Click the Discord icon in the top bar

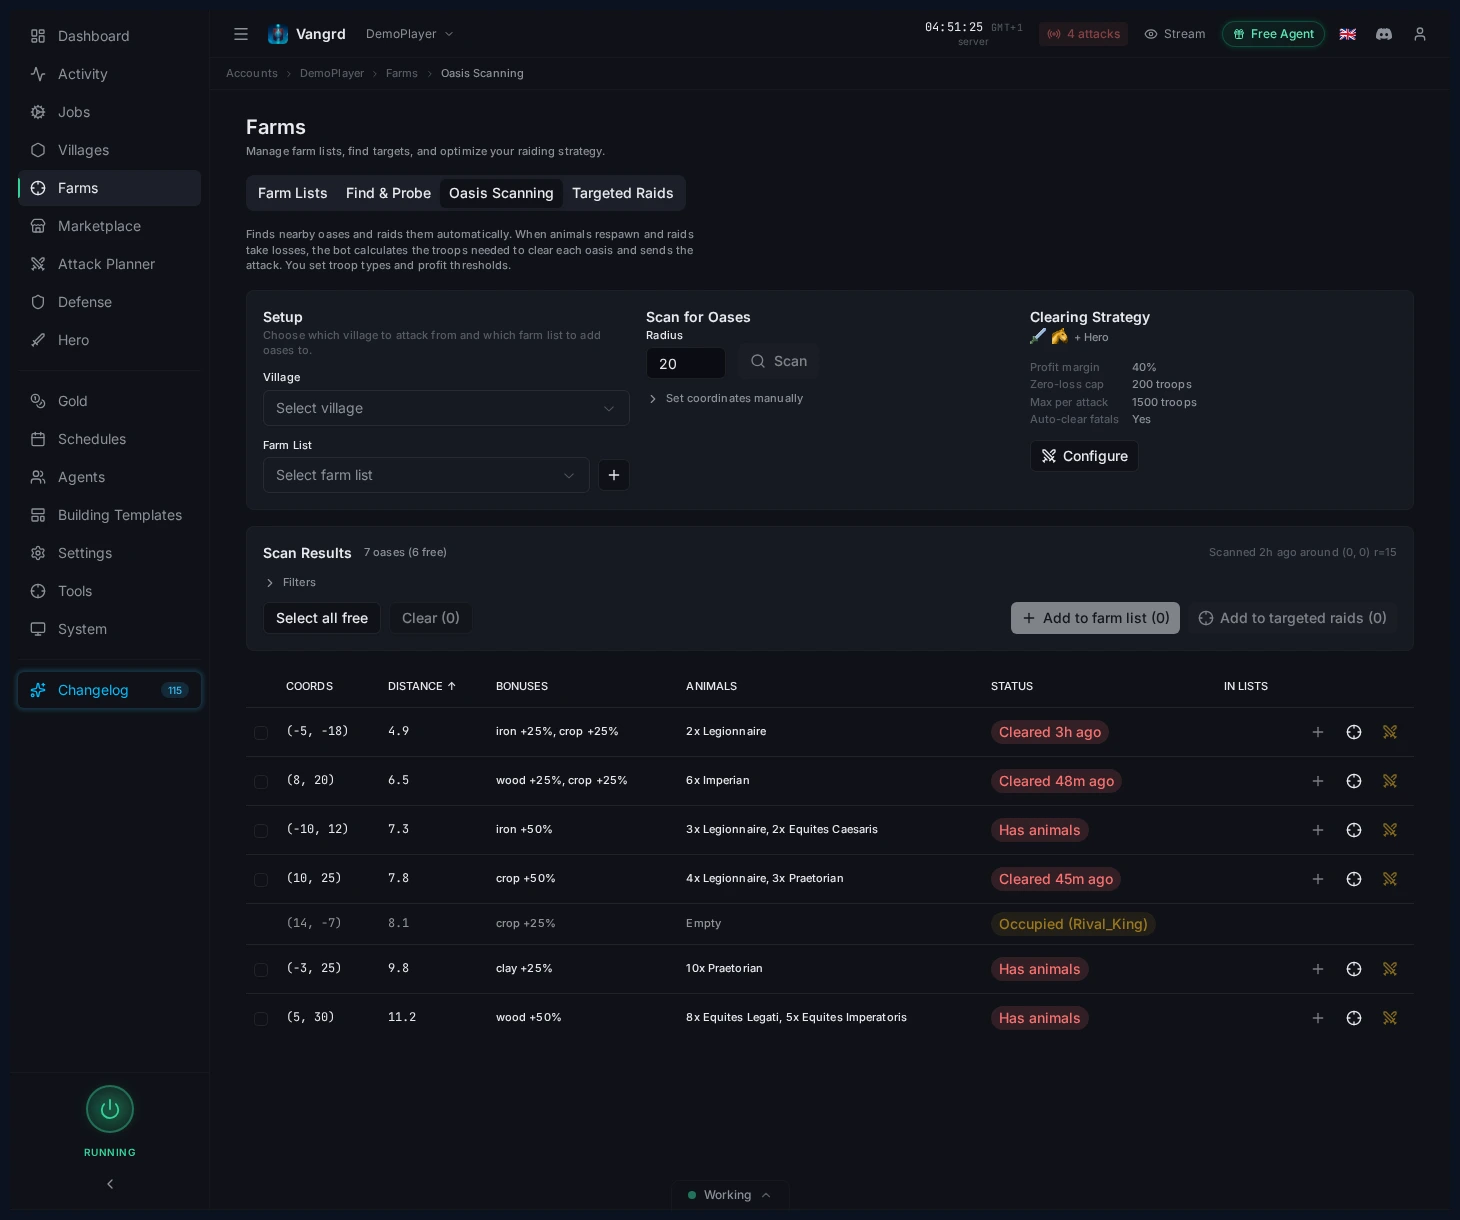[x=1384, y=34]
